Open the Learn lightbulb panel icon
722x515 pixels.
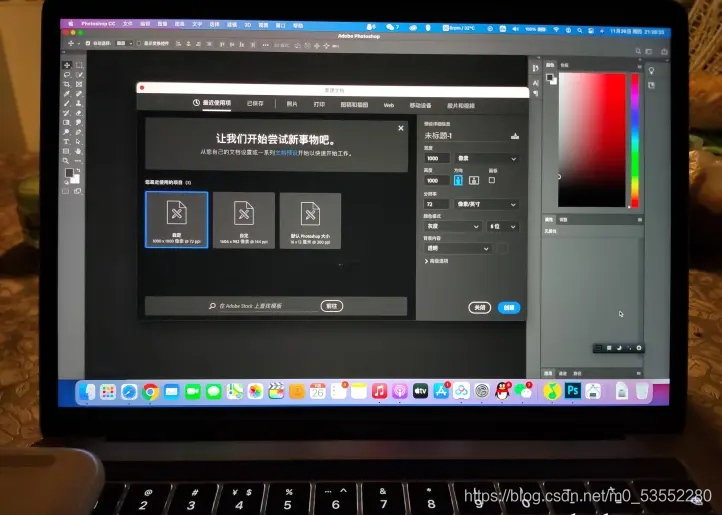click(x=652, y=70)
